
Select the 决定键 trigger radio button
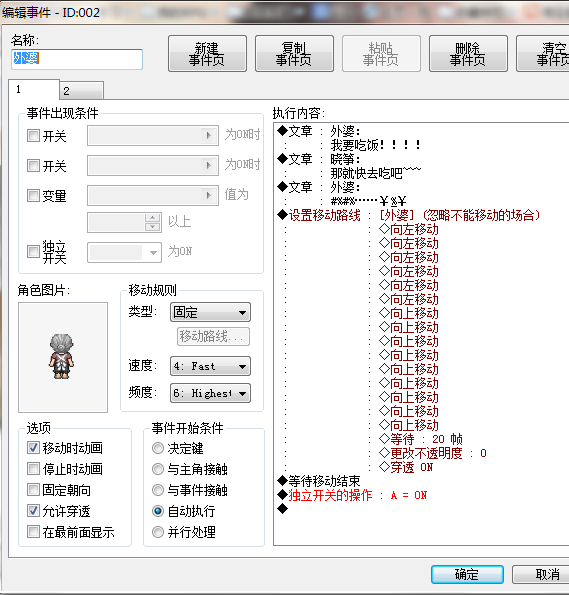tap(158, 448)
